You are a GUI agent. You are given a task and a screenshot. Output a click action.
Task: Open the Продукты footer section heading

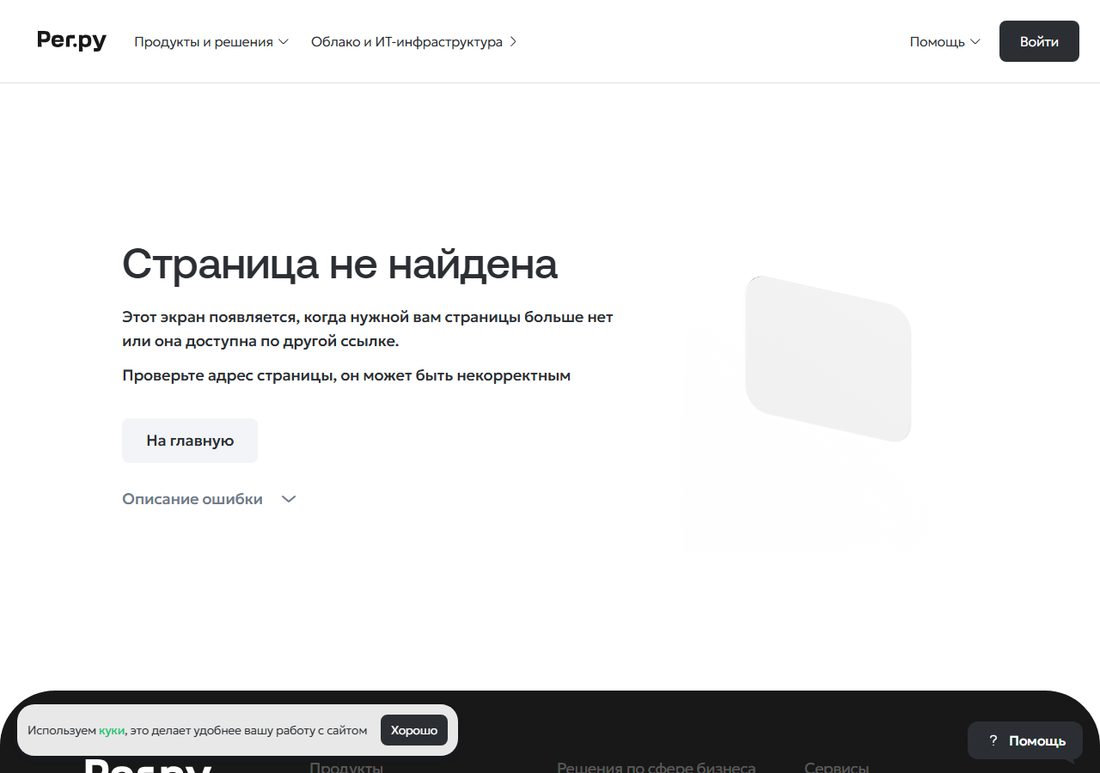[346, 767]
